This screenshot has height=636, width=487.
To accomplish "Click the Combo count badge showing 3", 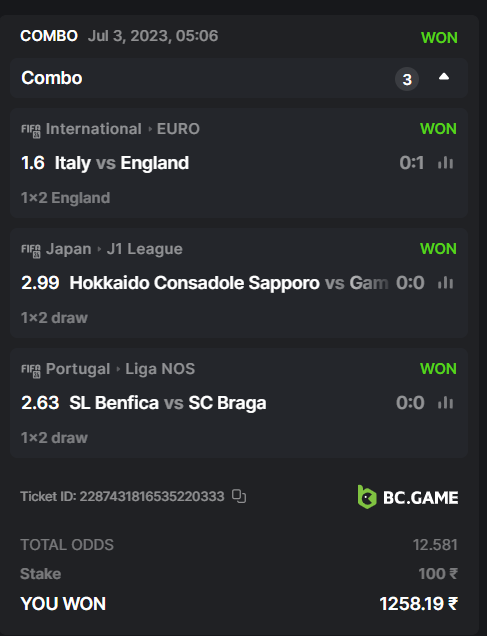I will coord(407,79).
